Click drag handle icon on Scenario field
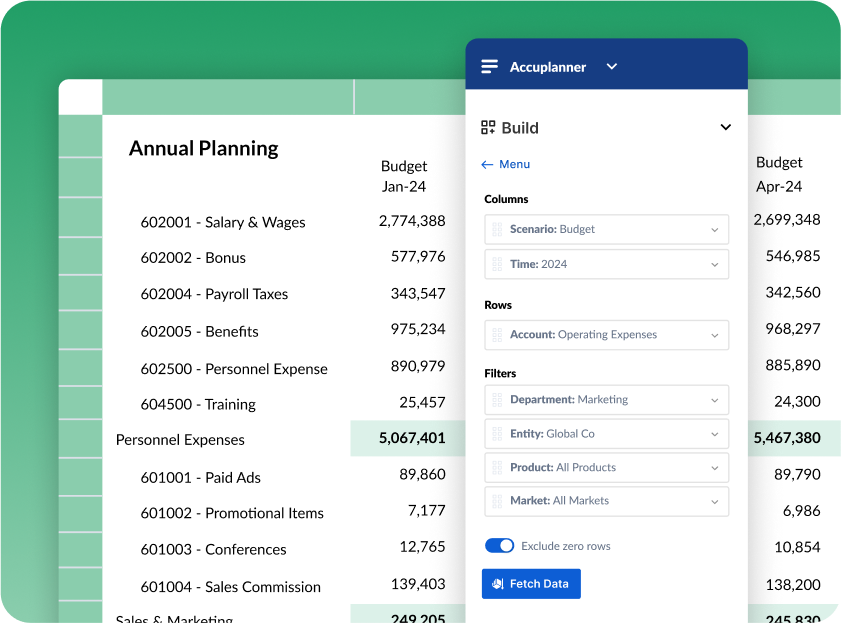 (497, 229)
